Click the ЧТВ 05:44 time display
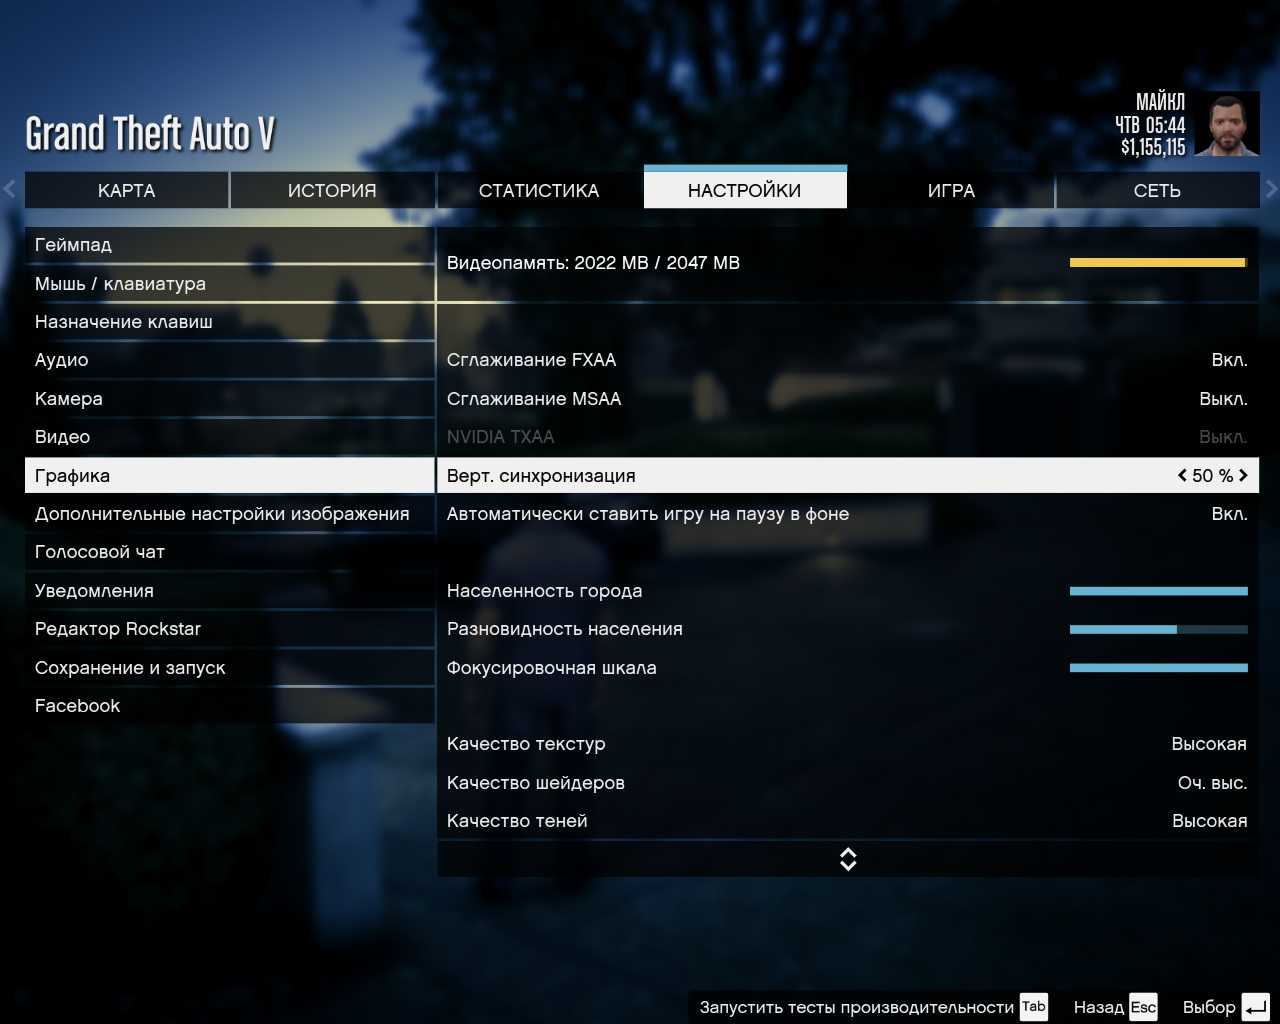This screenshot has height=1024, width=1280. coord(1150,125)
